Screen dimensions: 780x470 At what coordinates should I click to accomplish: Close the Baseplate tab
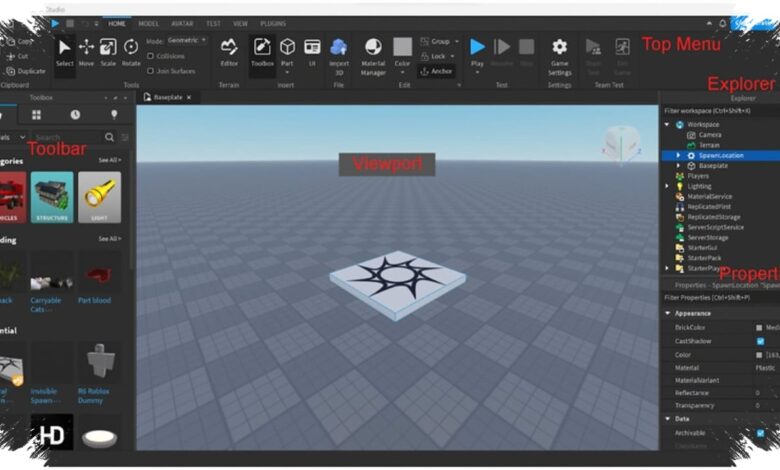point(189,97)
